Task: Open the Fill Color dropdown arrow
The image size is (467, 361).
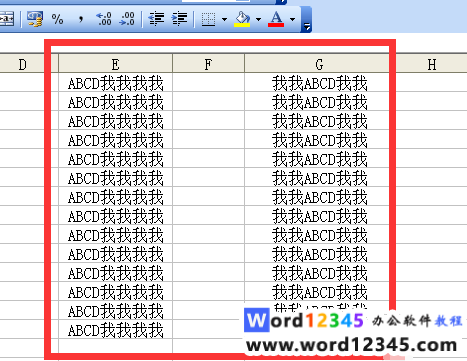Action: [x=258, y=19]
